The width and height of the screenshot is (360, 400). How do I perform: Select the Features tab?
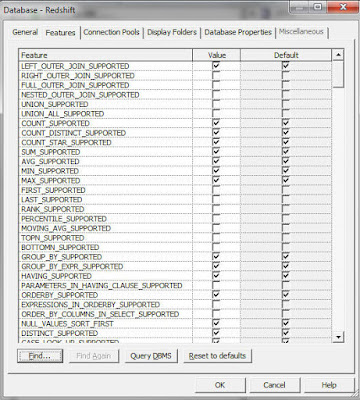[60, 33]
